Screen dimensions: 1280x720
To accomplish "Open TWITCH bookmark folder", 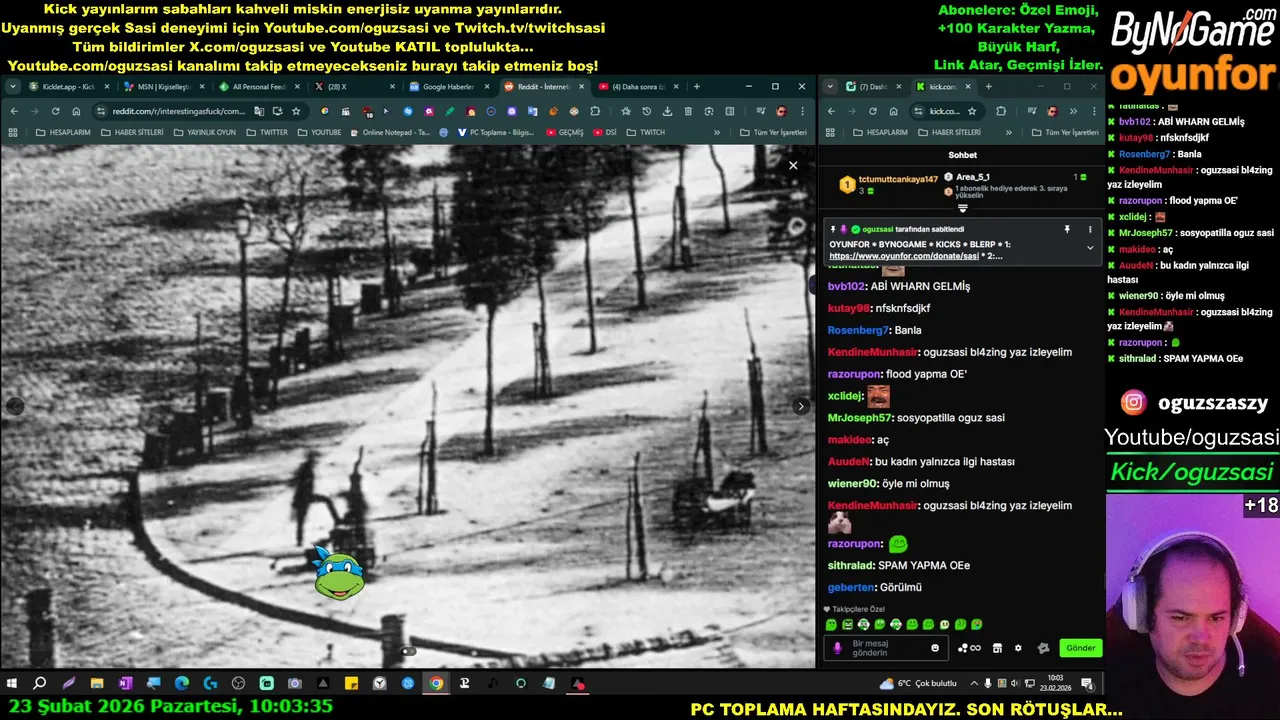I will click(645, 132).
